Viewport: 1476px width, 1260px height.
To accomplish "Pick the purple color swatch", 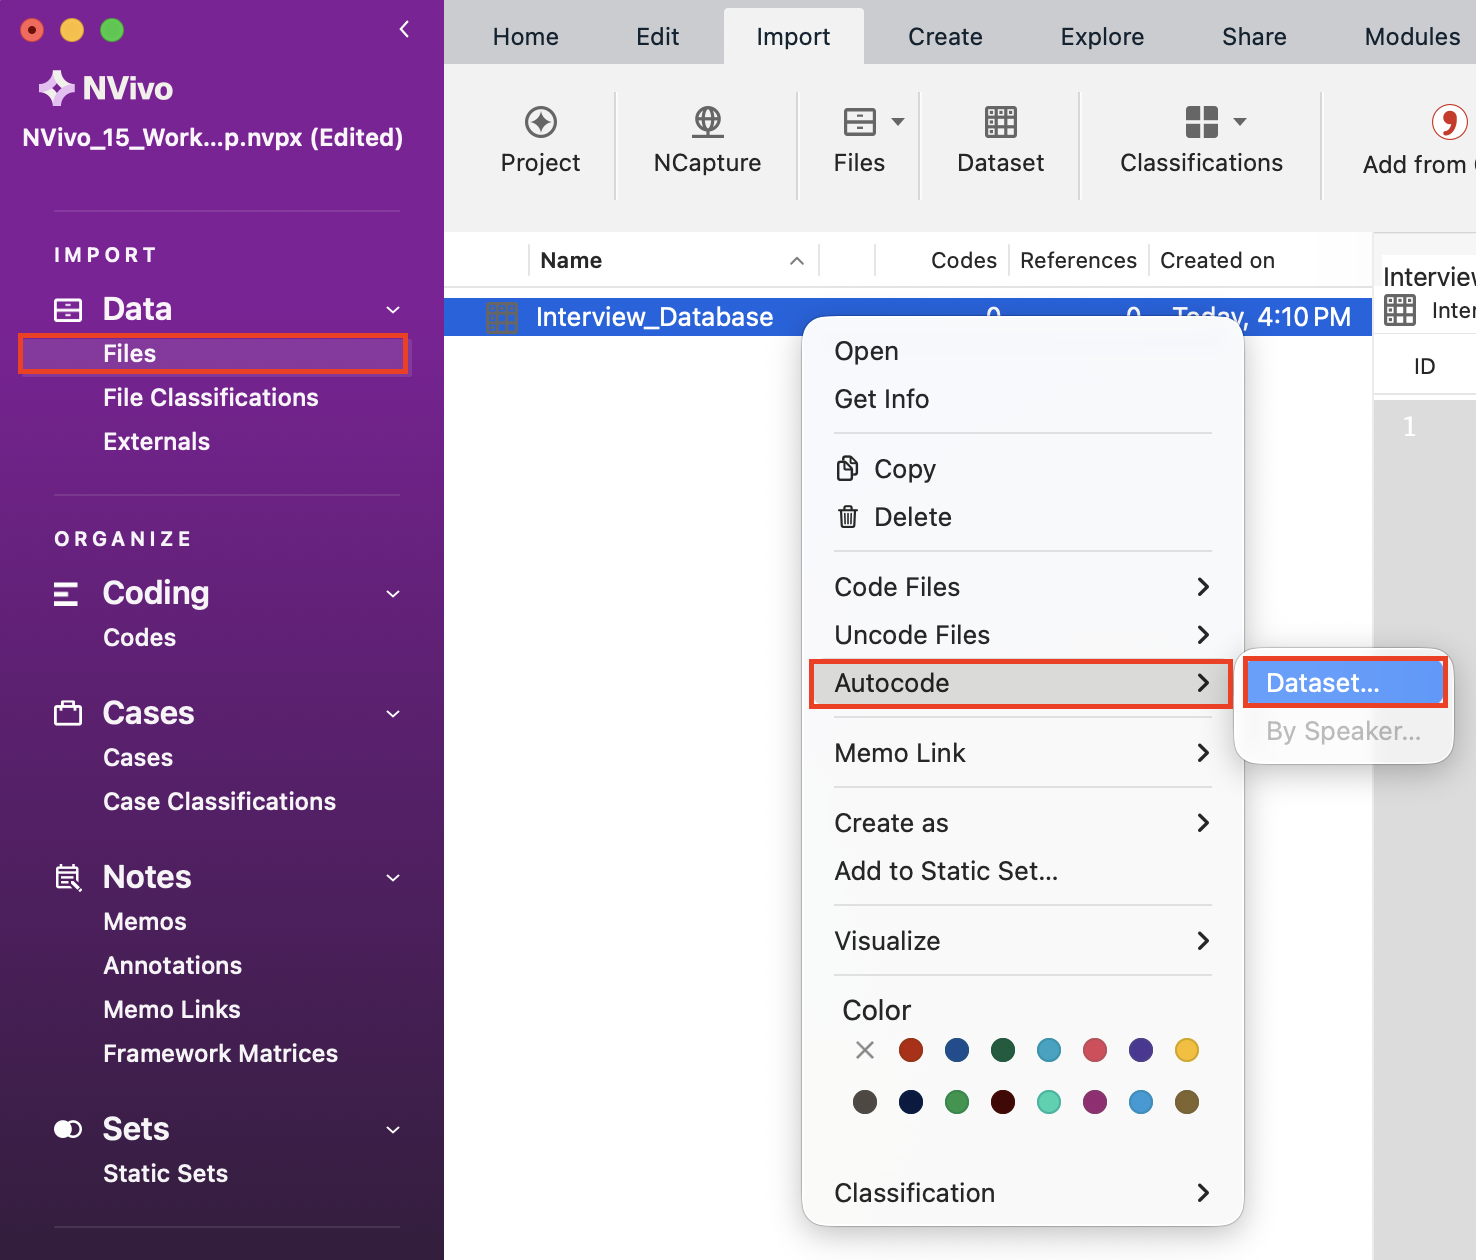I will pos(1141,1050).
